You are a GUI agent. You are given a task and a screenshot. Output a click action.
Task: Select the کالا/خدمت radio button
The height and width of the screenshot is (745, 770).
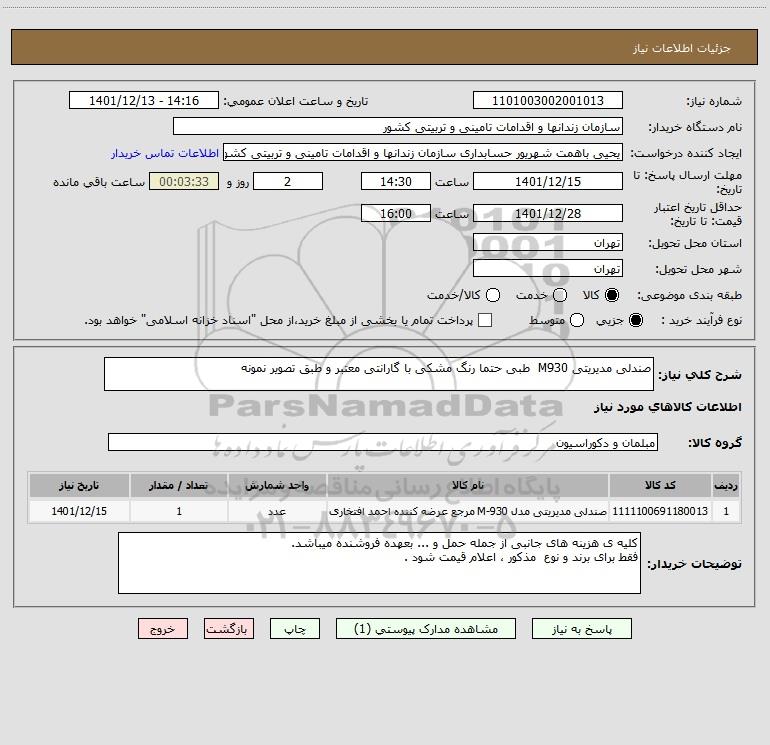pyautogui.click(x=493, y=295)
